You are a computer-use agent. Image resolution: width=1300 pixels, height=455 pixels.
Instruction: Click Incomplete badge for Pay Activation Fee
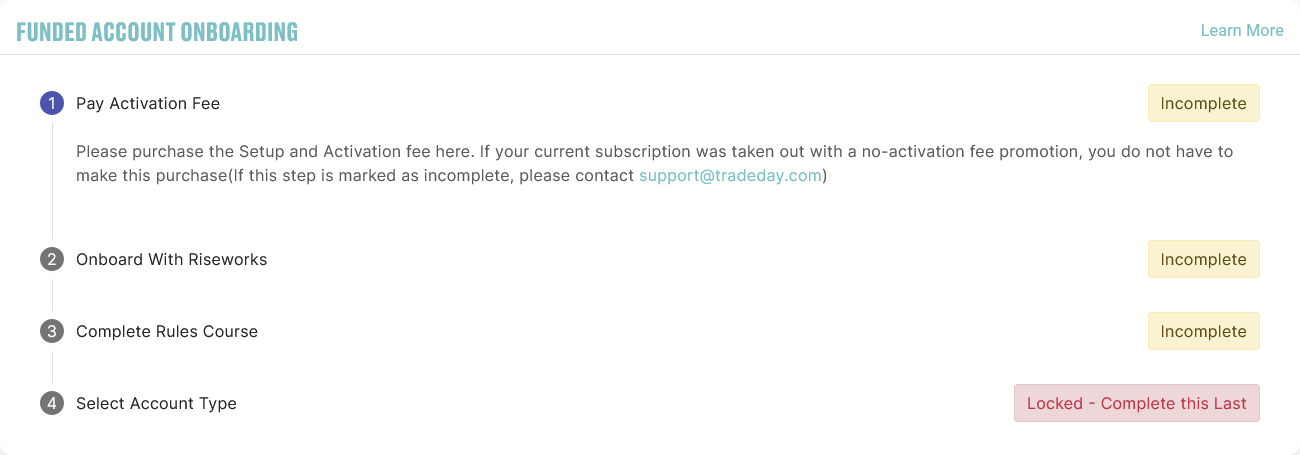click(1203, 103)
